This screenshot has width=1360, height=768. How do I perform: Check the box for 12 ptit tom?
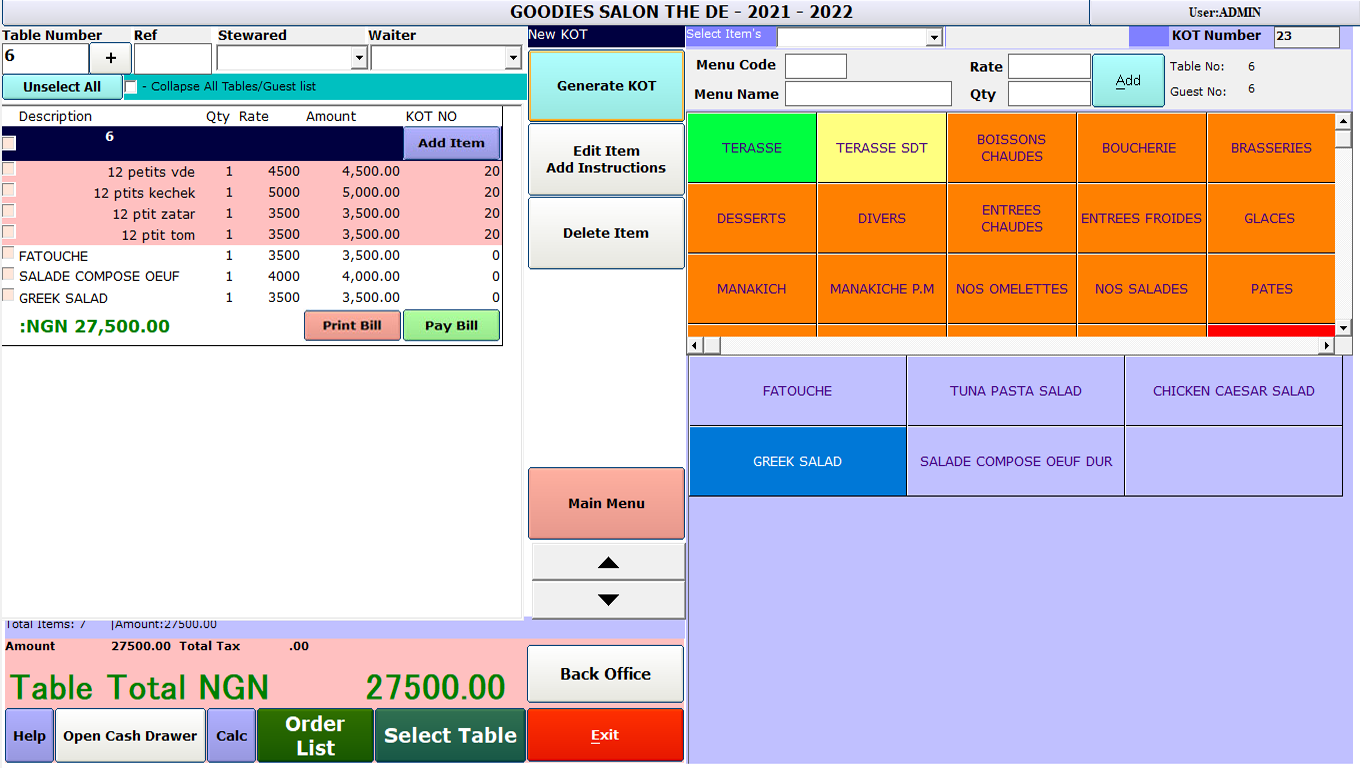click(x=9, y=233)
